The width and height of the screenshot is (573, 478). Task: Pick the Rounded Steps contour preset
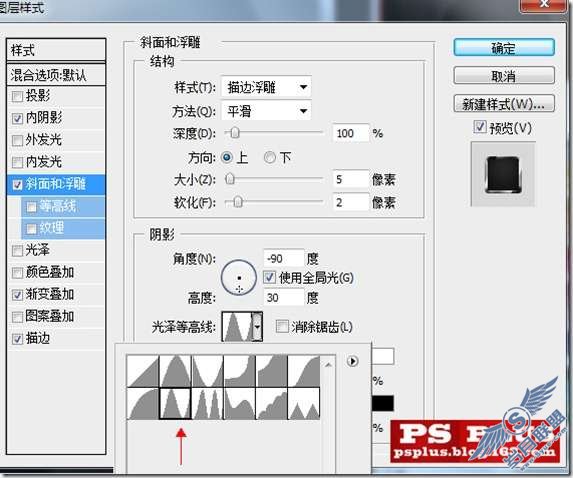pos(272,403)
